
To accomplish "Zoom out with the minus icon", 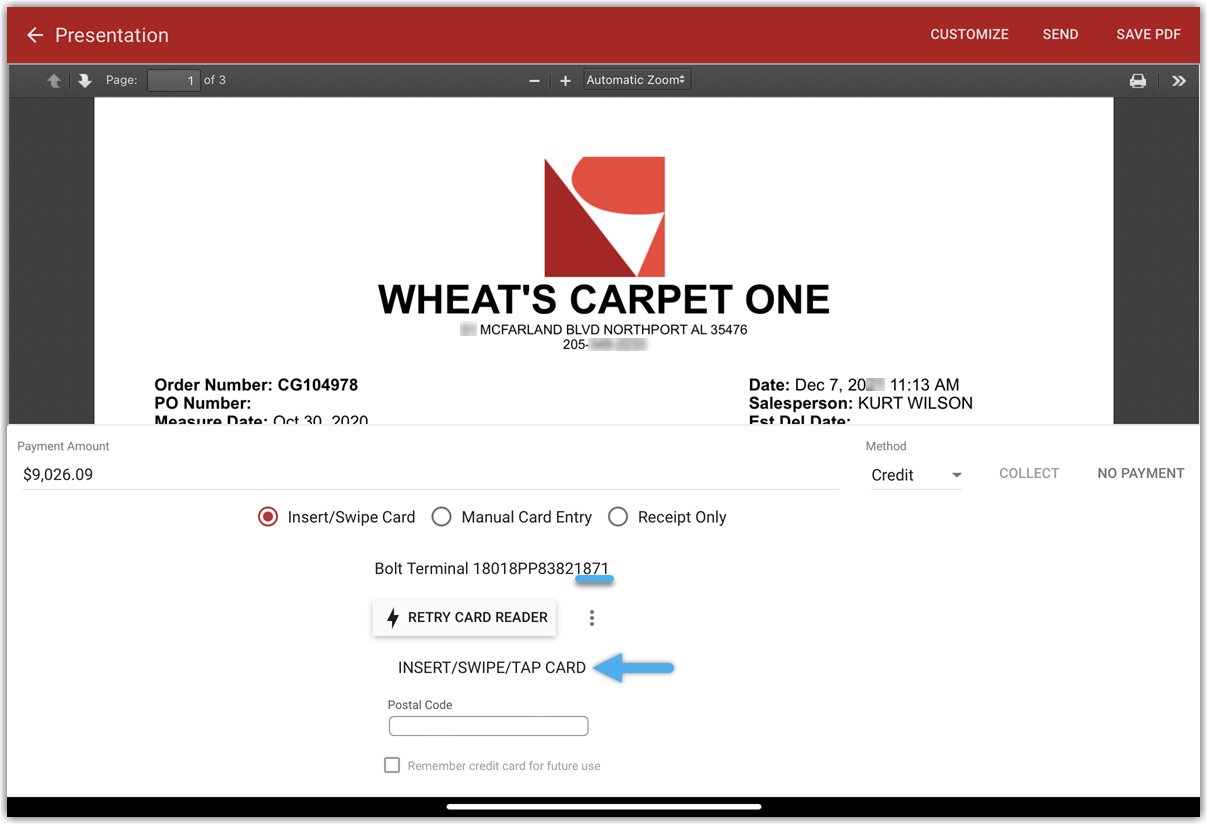I will [534, 81].
